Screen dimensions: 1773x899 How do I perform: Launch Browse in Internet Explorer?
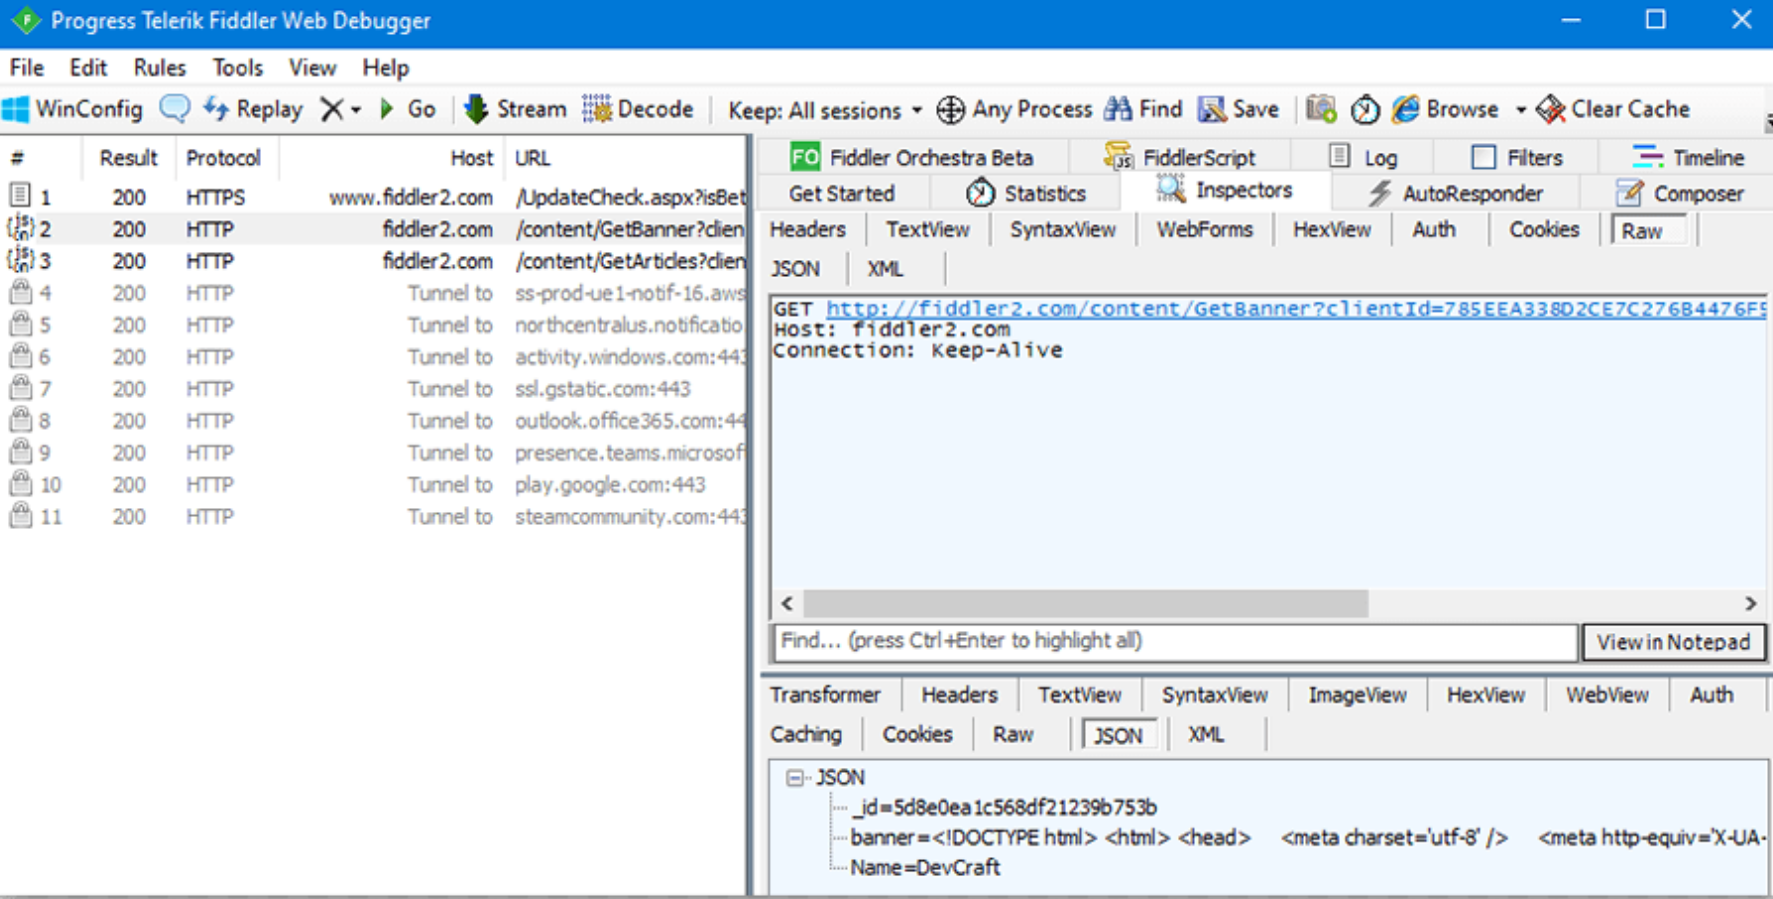coord(1446,109)
